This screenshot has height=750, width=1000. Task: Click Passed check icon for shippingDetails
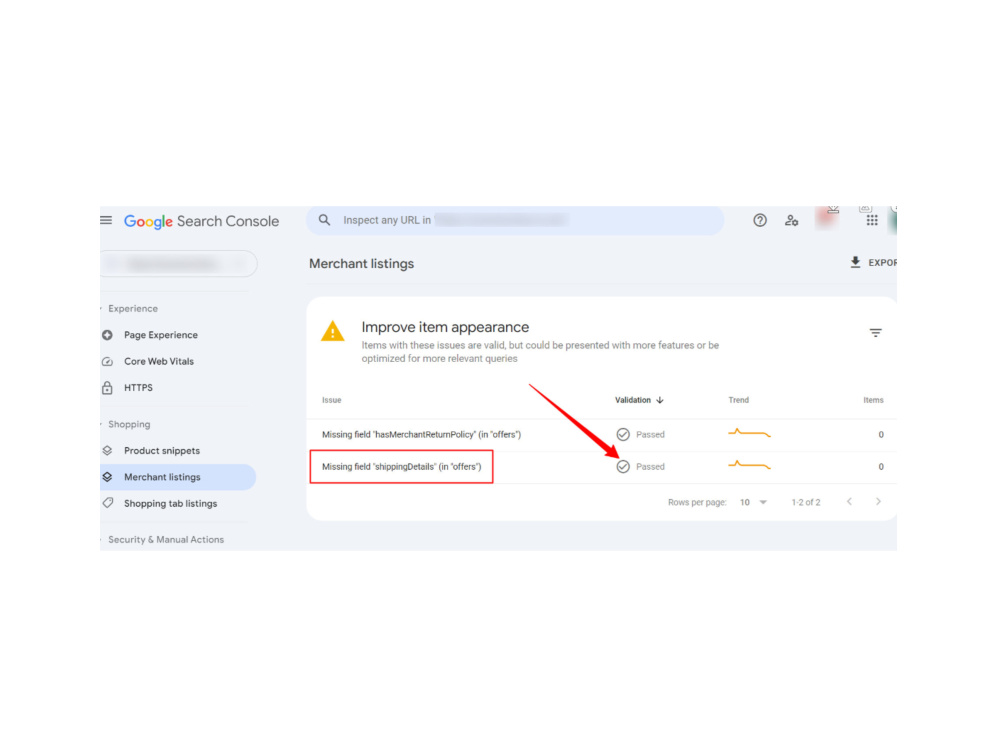click(623, 467)
